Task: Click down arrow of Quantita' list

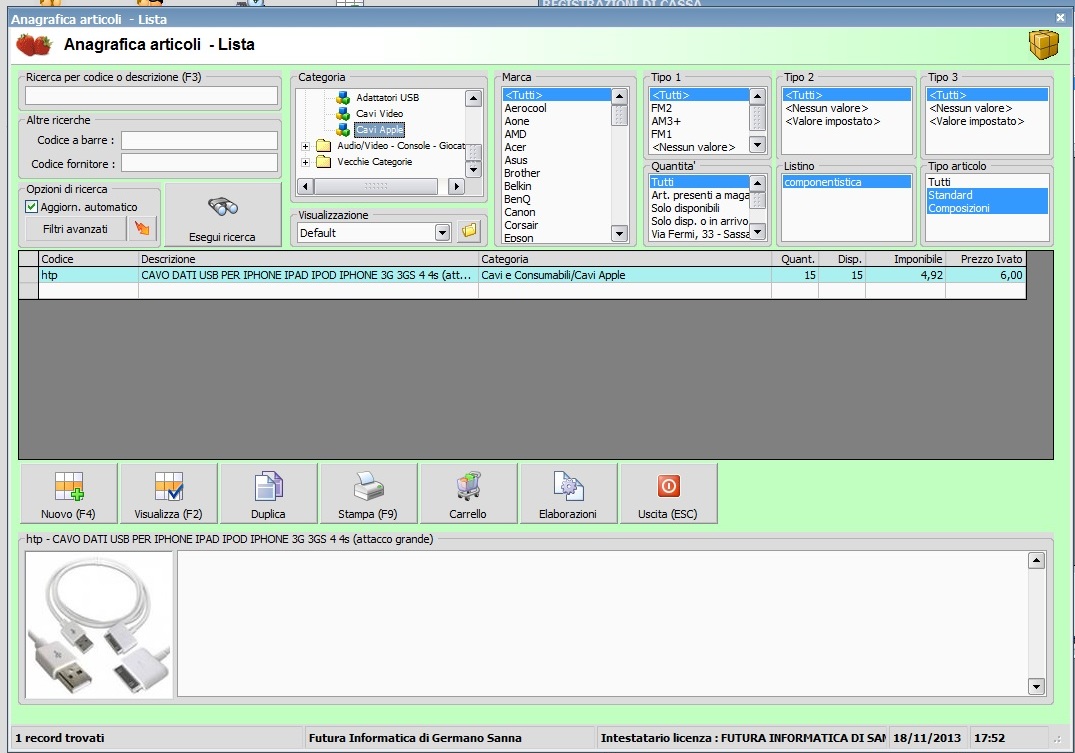Action: coord(758,232)
